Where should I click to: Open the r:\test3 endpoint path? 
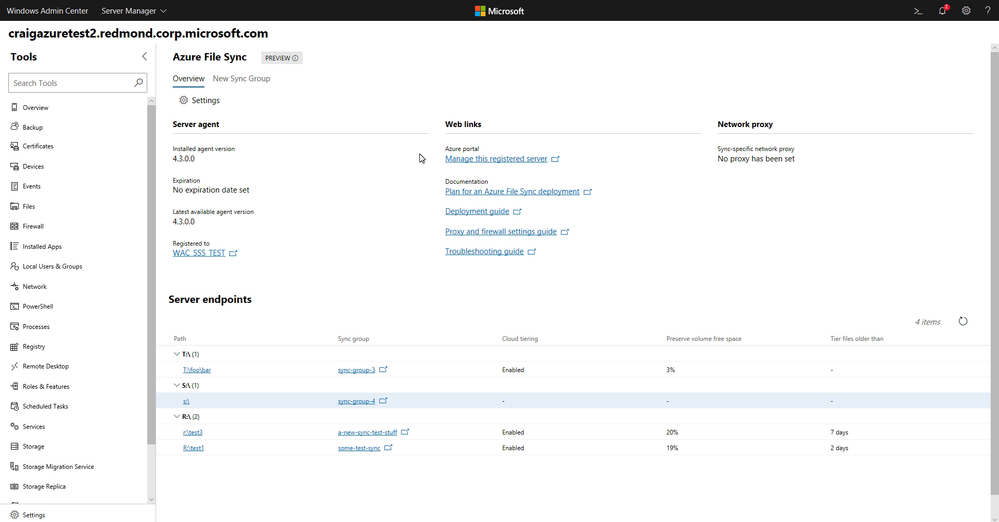click(192, 433)
